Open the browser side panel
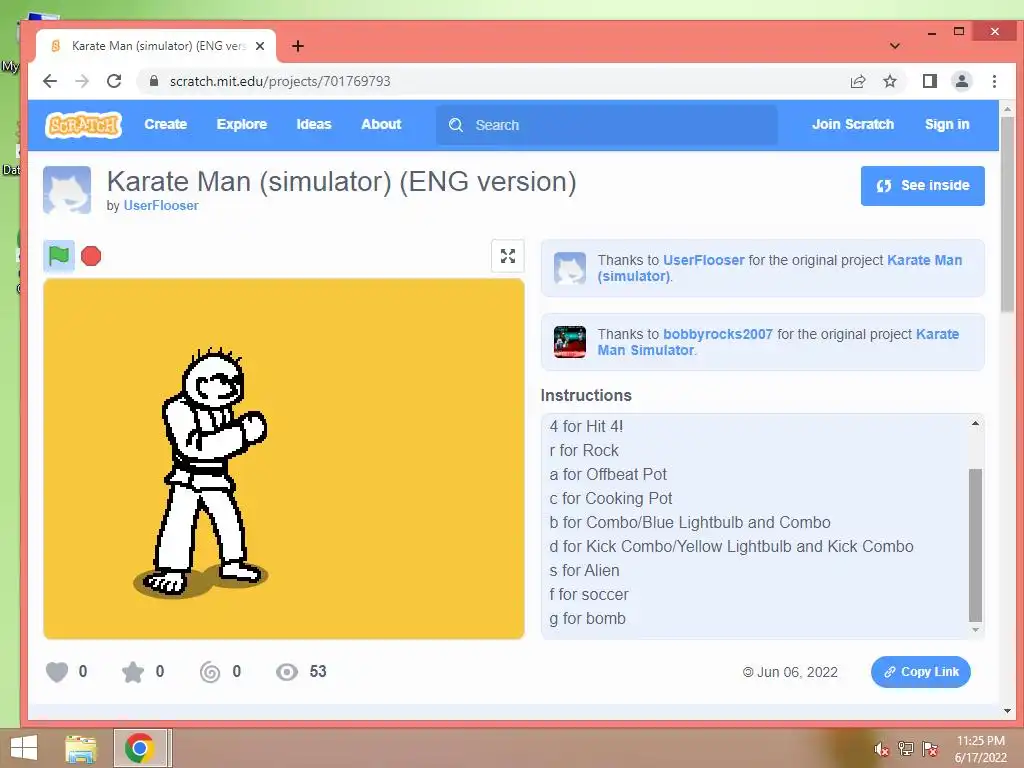This screenshot has width=1024, height=768. (x=929, y=81)
